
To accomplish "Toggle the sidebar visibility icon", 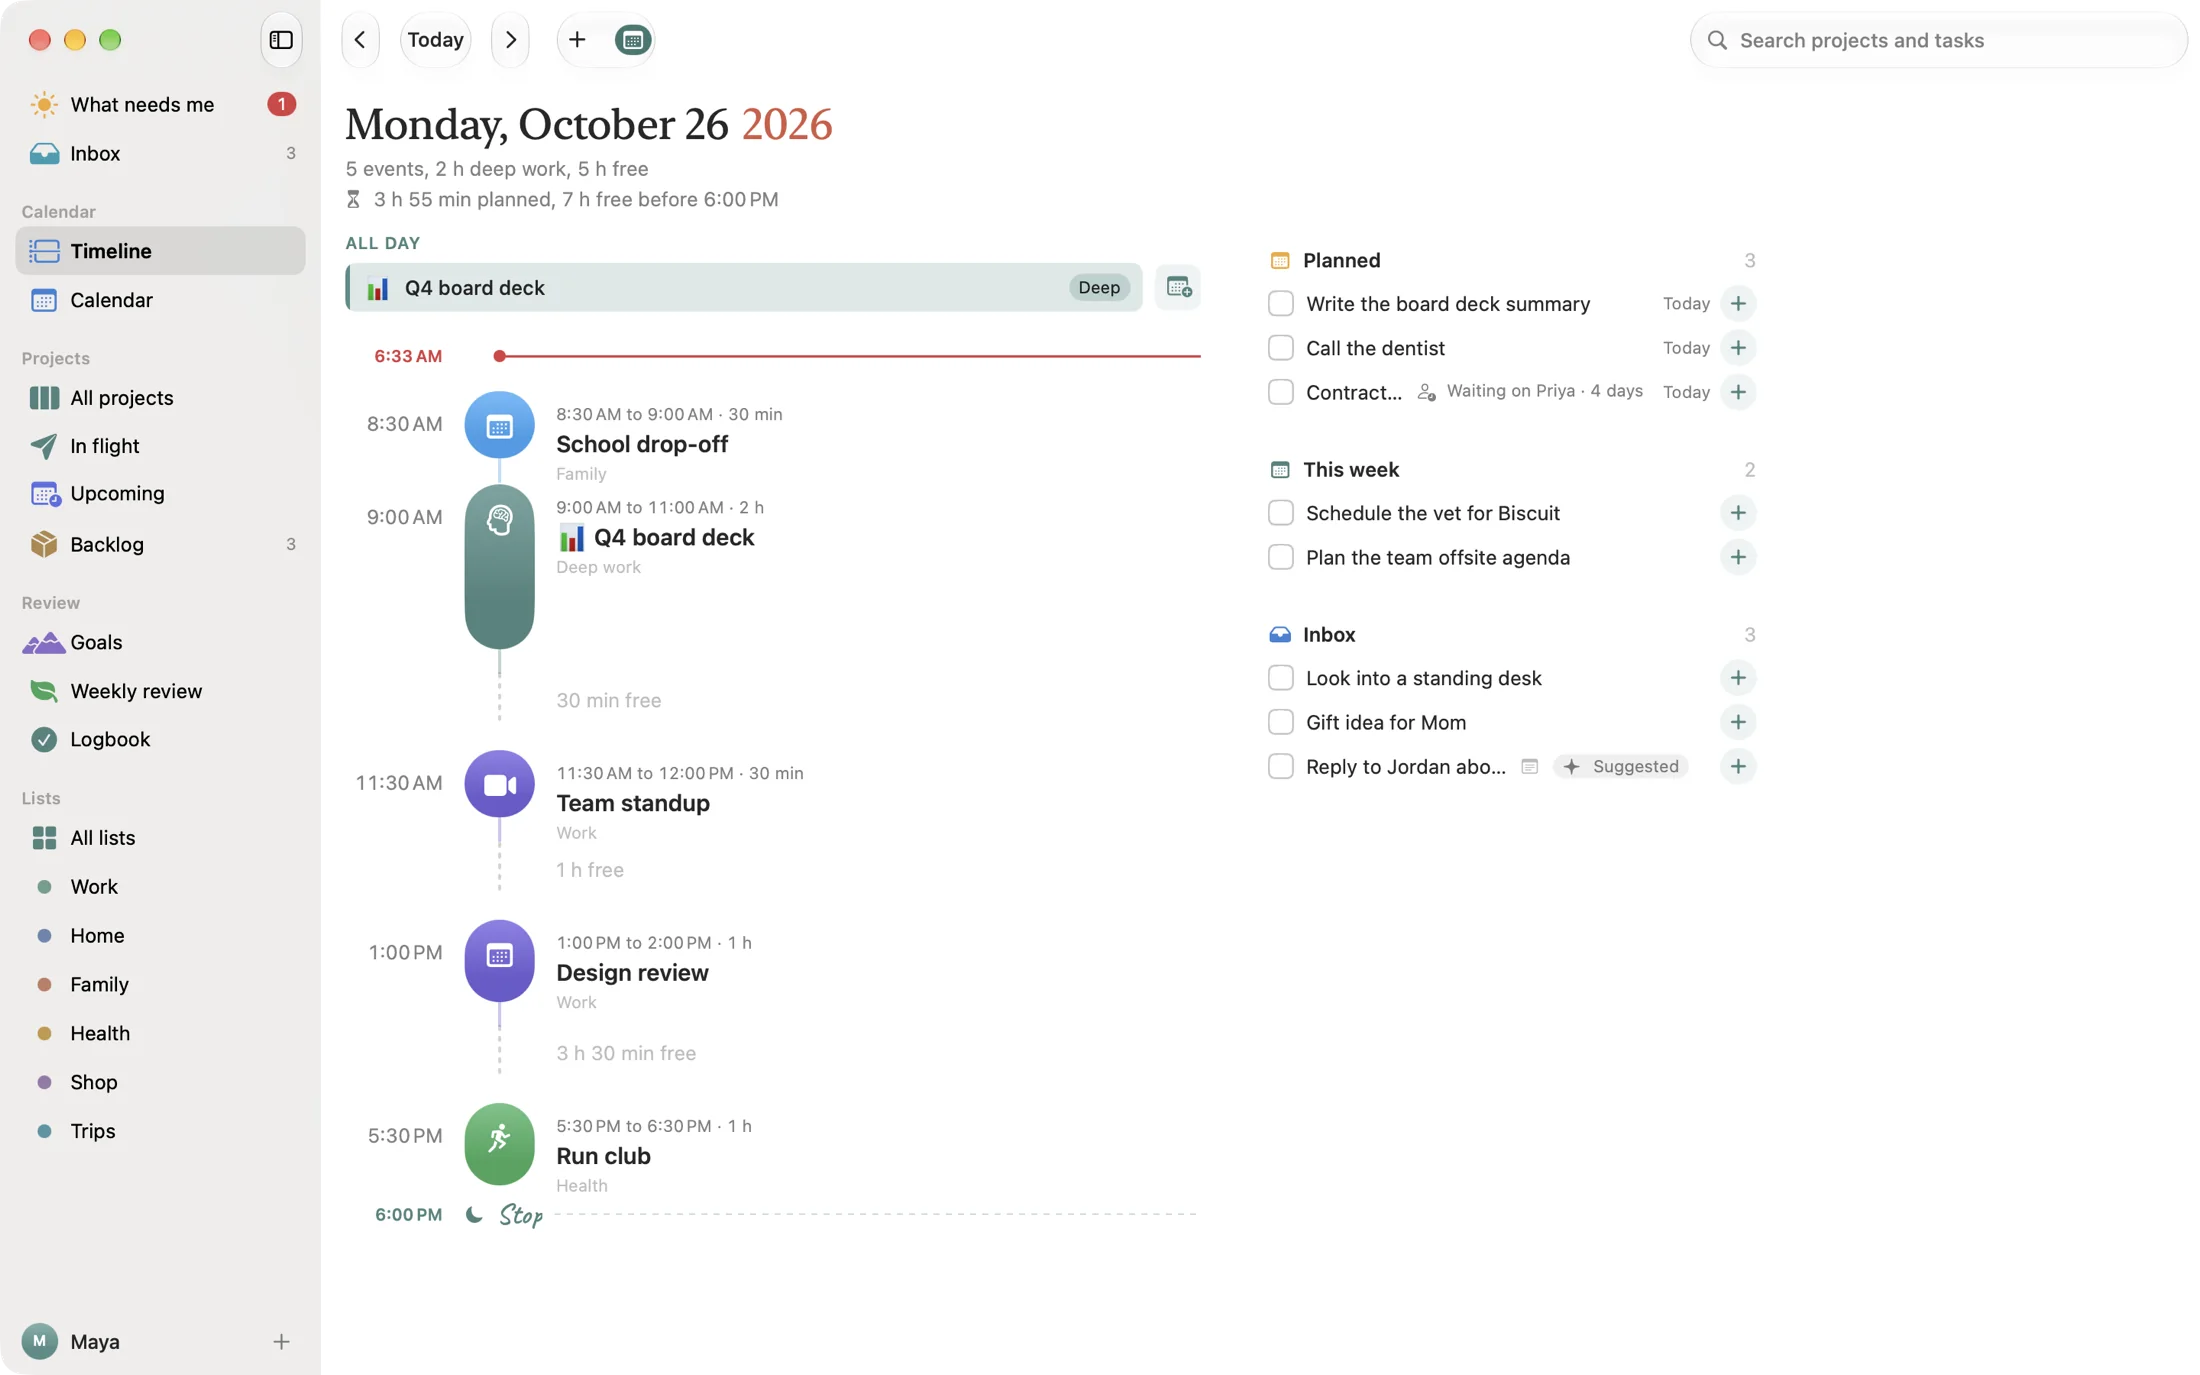I will pos(281,40).
